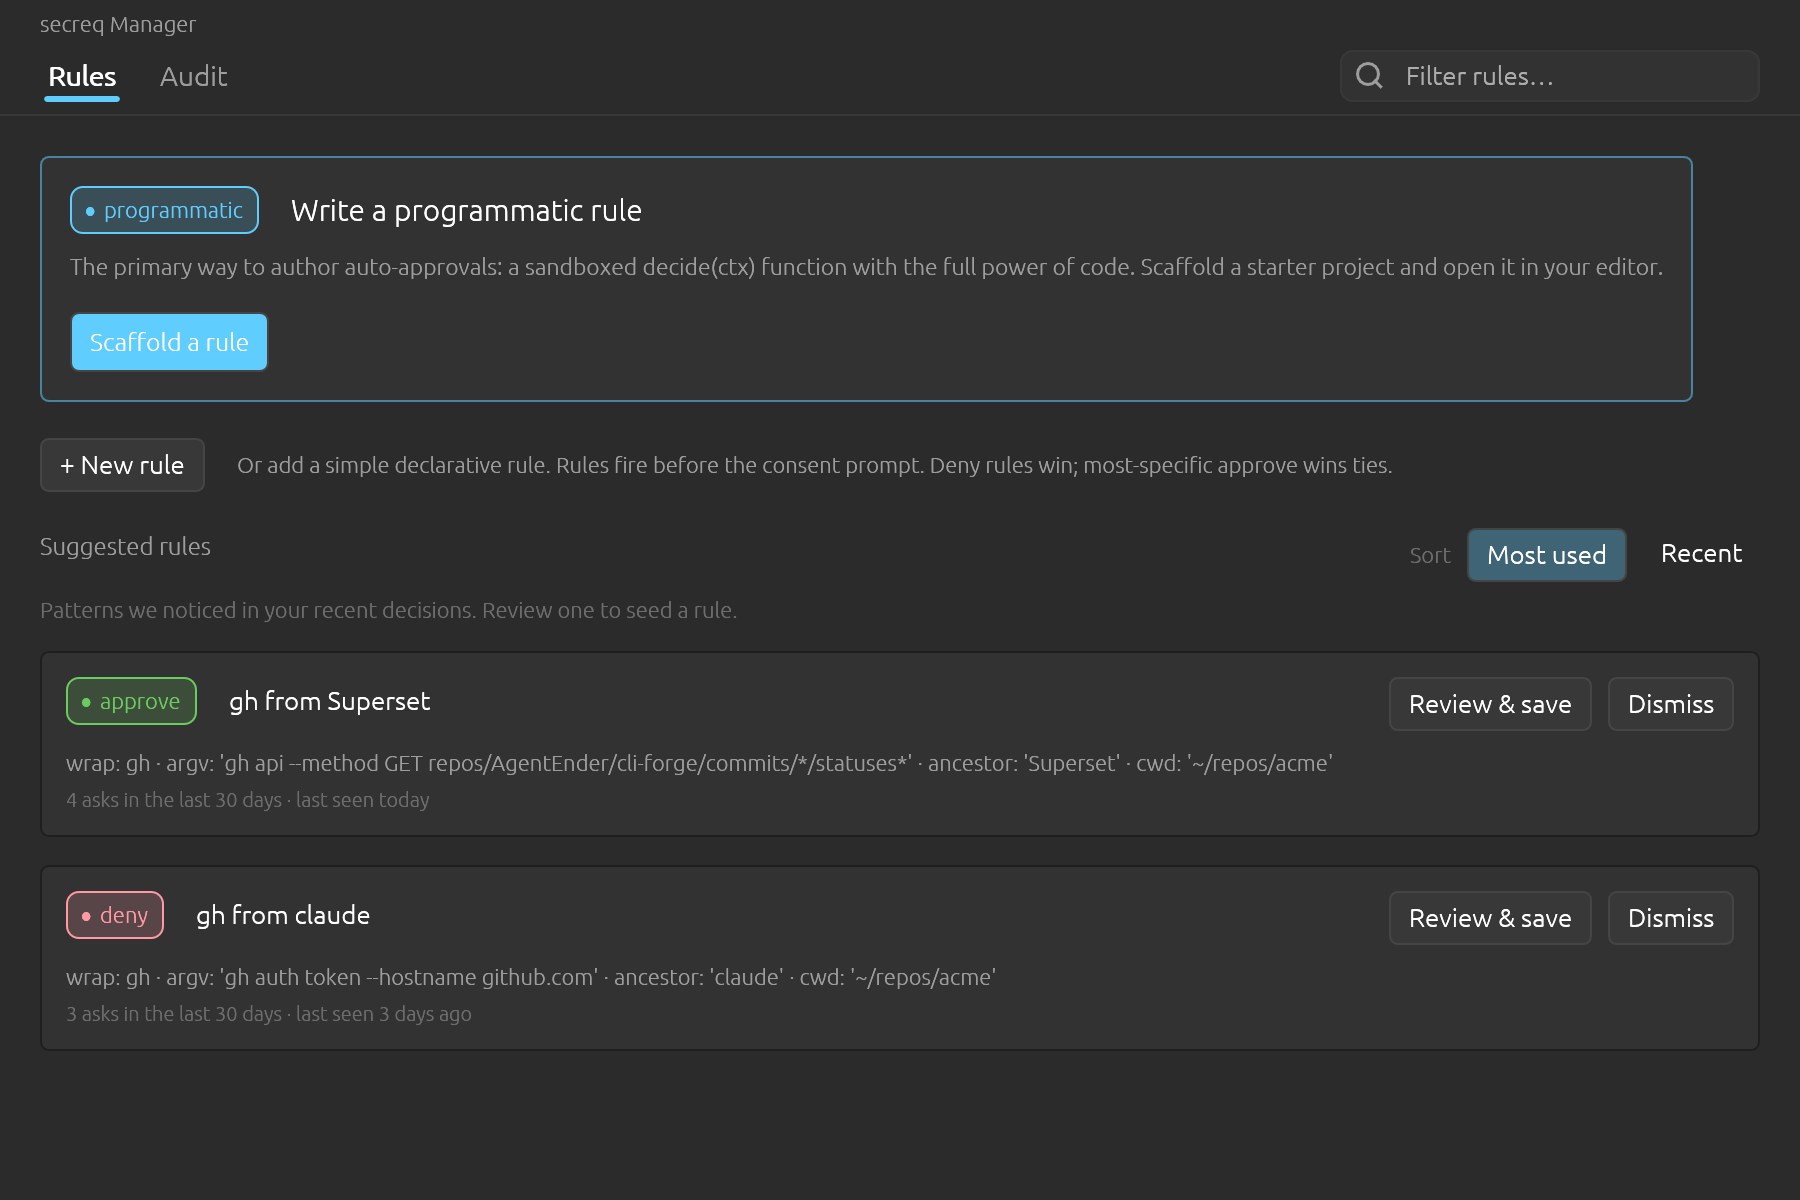The image size is (1800, 1200).
Task: Click the Scaffold a rule button
Action: [169, 342]
